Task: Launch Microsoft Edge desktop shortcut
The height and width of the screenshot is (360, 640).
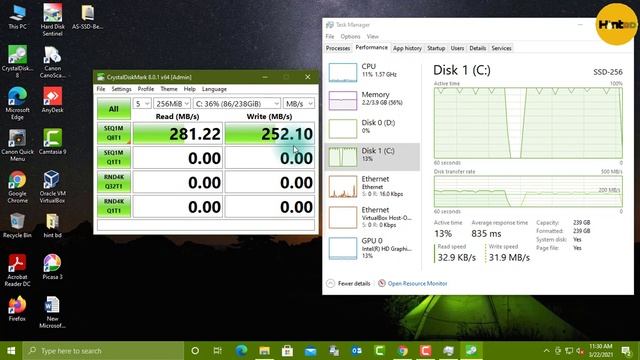Action: coord(17,103)
